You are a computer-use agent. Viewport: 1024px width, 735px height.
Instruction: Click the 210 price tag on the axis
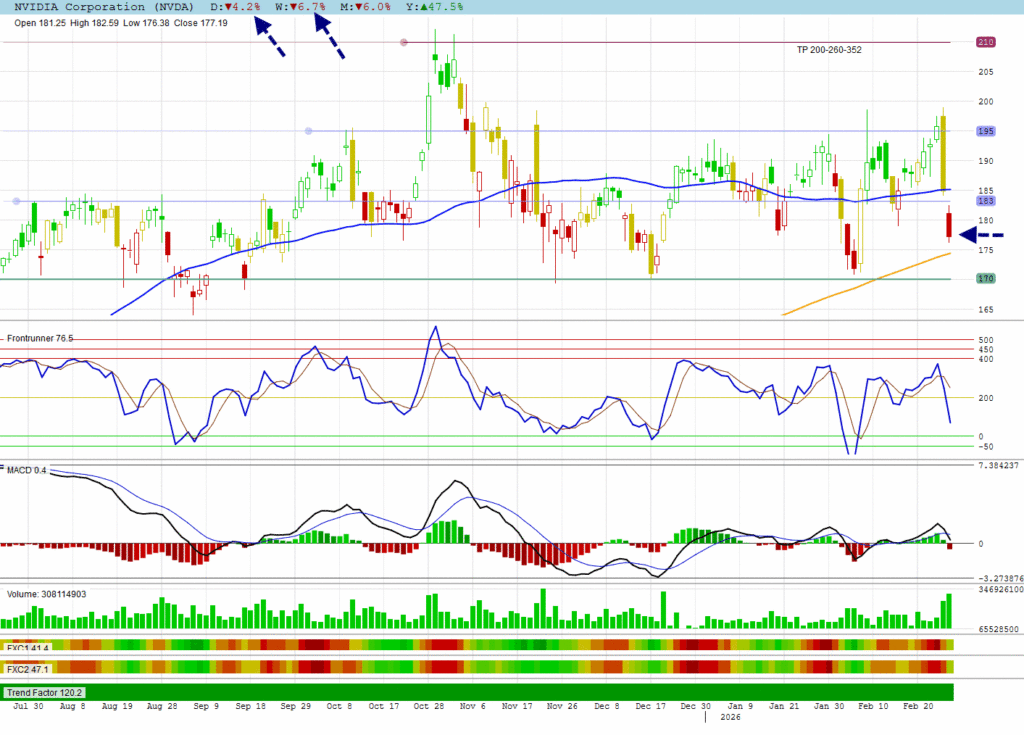pyautogui.click(x=985, y=42)
